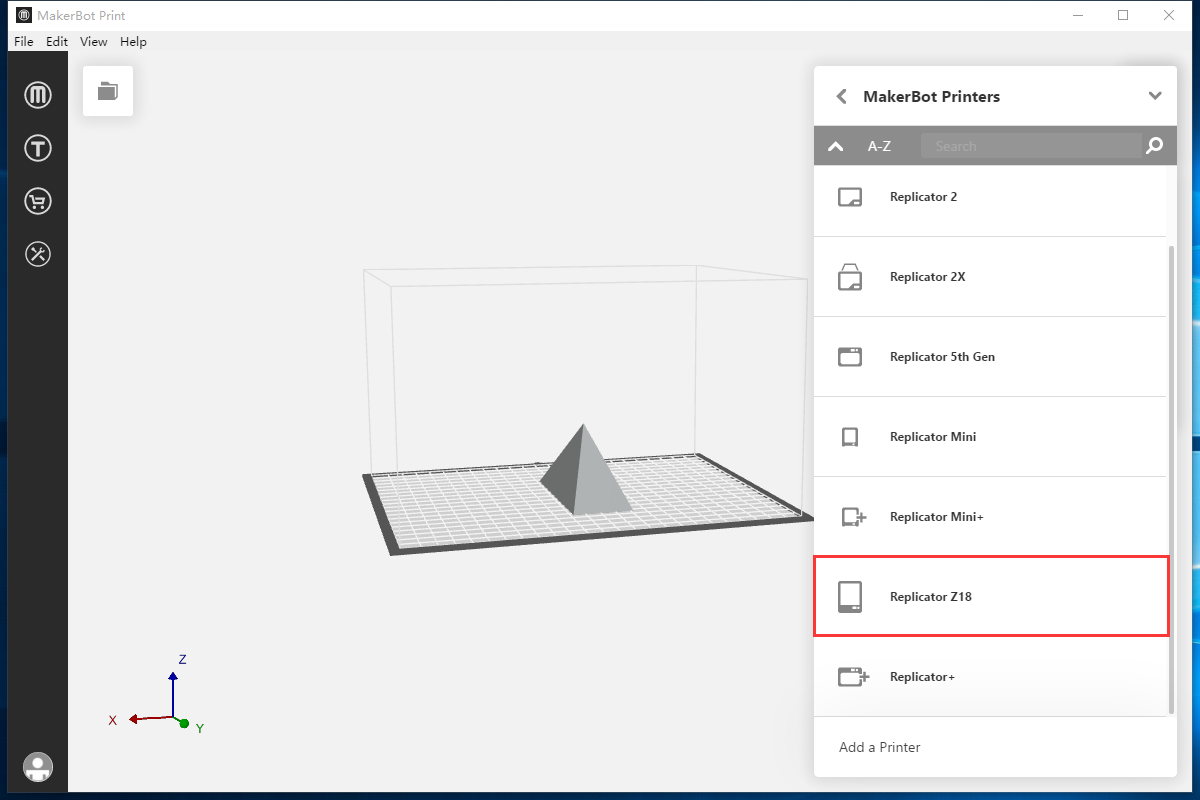The height and width of the screenshot is (800, 1200).
Task: Click the printer list scrollbar
Action: (1171, 480)
